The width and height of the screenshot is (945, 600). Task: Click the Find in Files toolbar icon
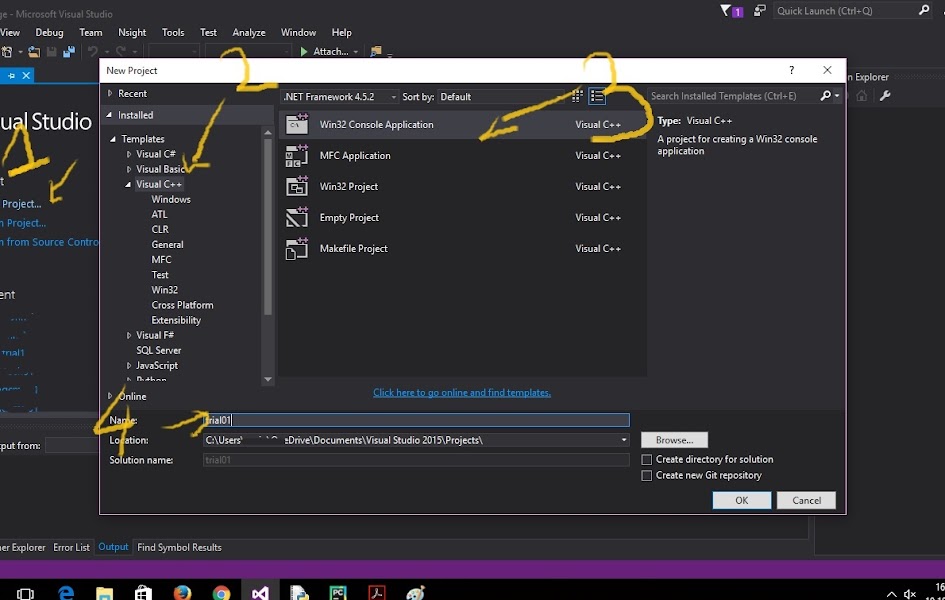tap(376, 52)
